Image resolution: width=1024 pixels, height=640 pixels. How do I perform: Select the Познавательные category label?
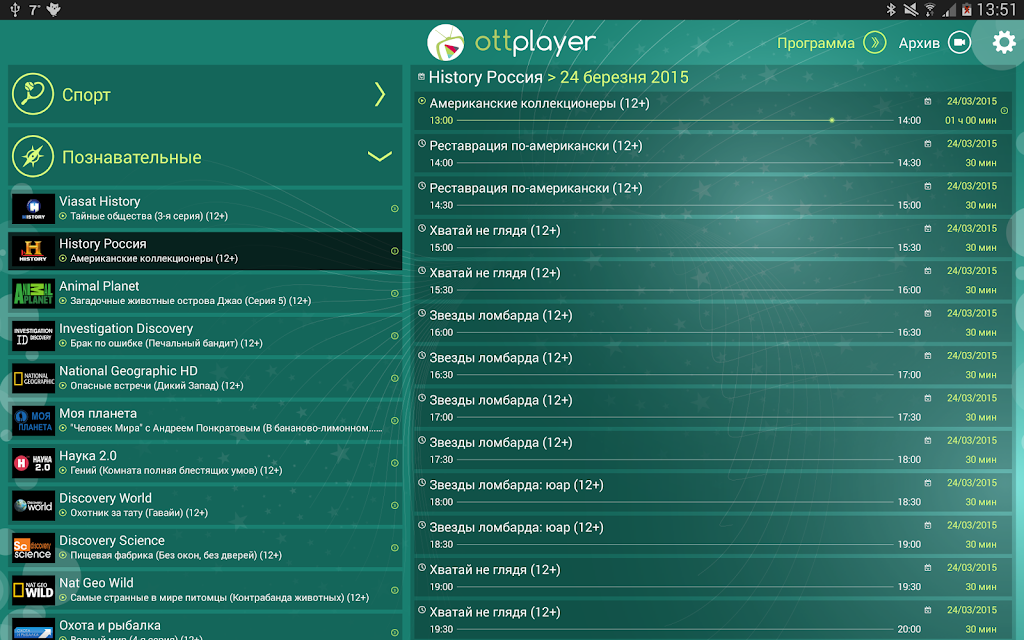[131, 157]
